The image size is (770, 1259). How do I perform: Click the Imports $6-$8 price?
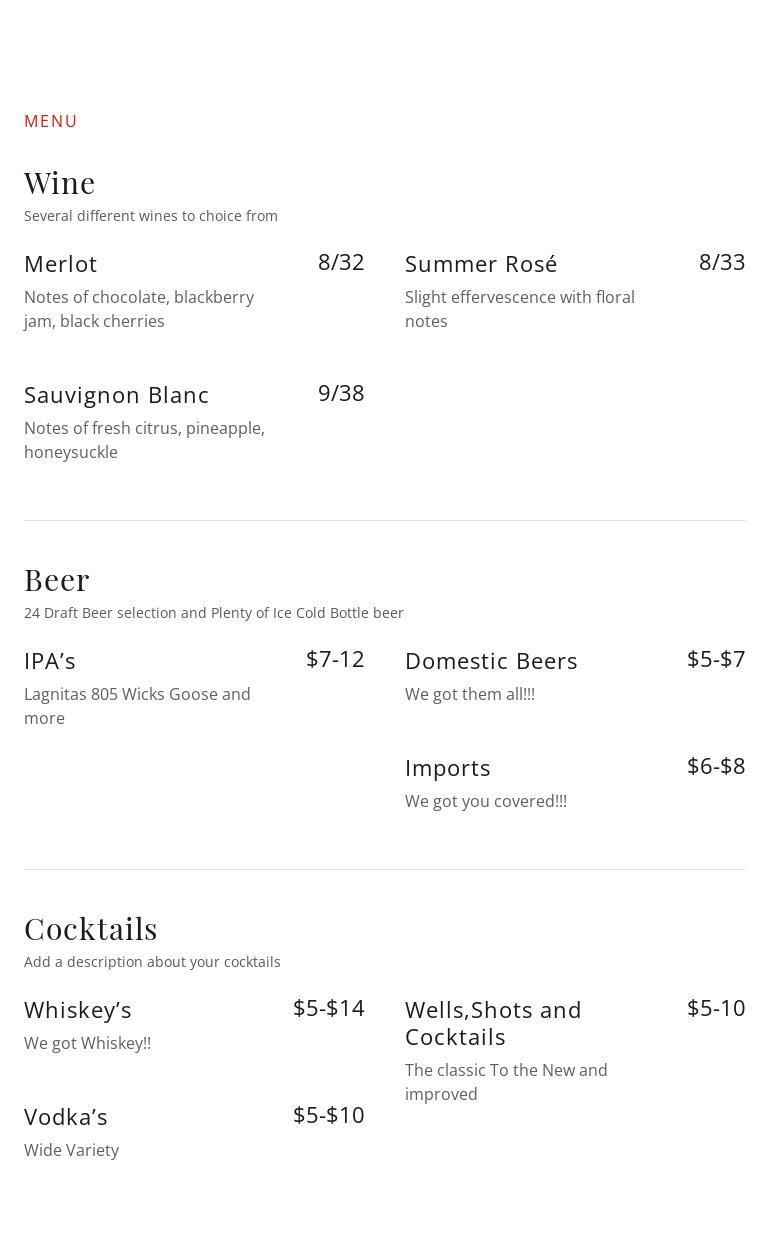(716, 766)
